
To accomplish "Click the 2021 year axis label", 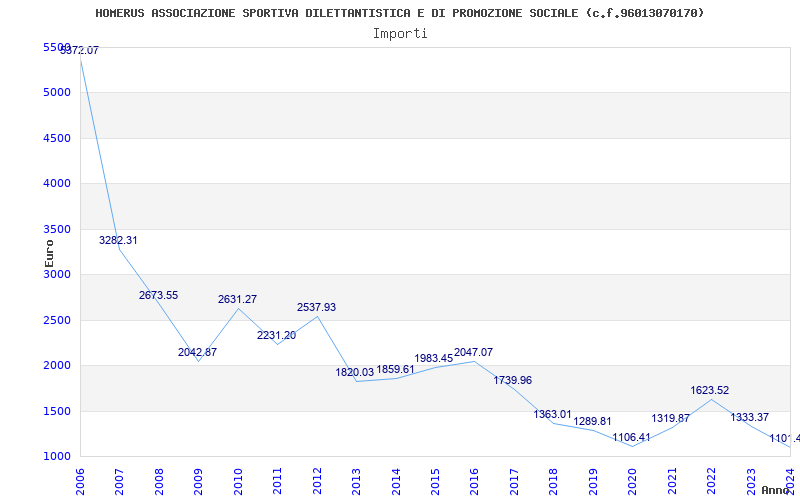I will 672,482.
